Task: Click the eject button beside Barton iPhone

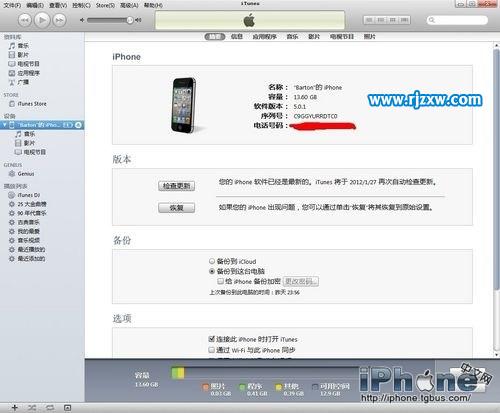Action: [x=78, y=125]
